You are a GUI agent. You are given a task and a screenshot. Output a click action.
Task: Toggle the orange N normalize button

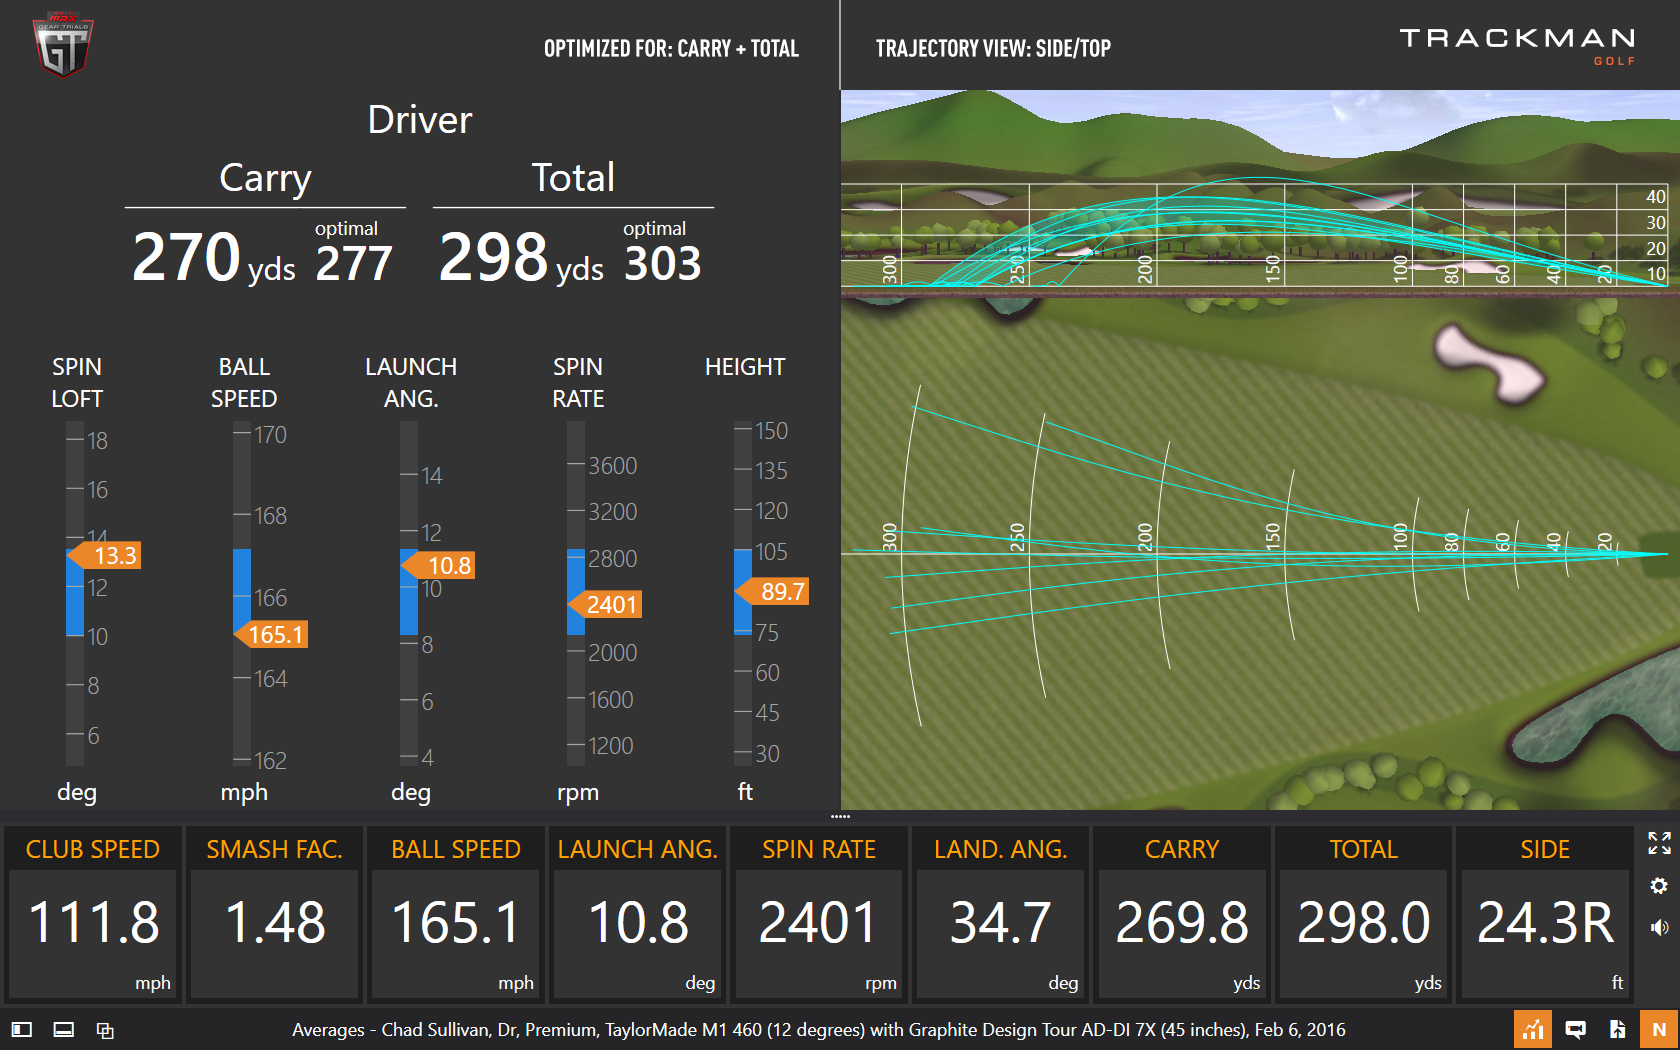1659,1029
